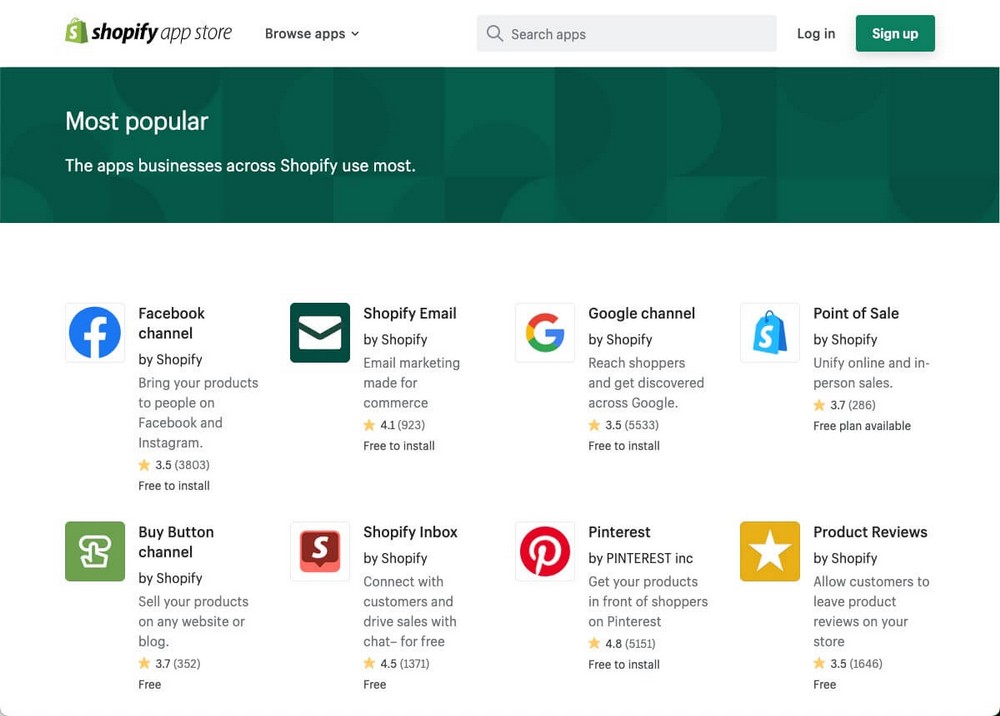Viewport: 1000px width, 716px height.
Task: Click 'Free to install' under Shopify Email
Action: point(399,446)
